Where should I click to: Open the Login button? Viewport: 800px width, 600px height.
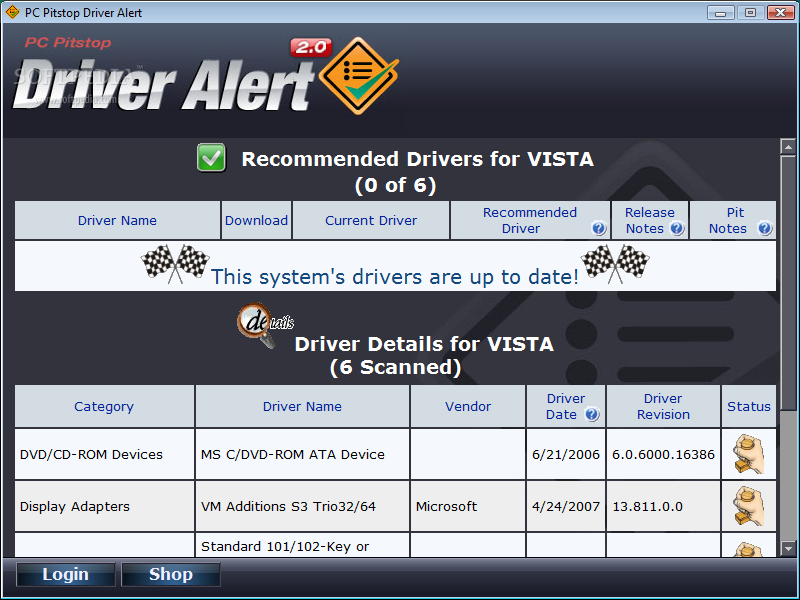click(x=66, y=574)
